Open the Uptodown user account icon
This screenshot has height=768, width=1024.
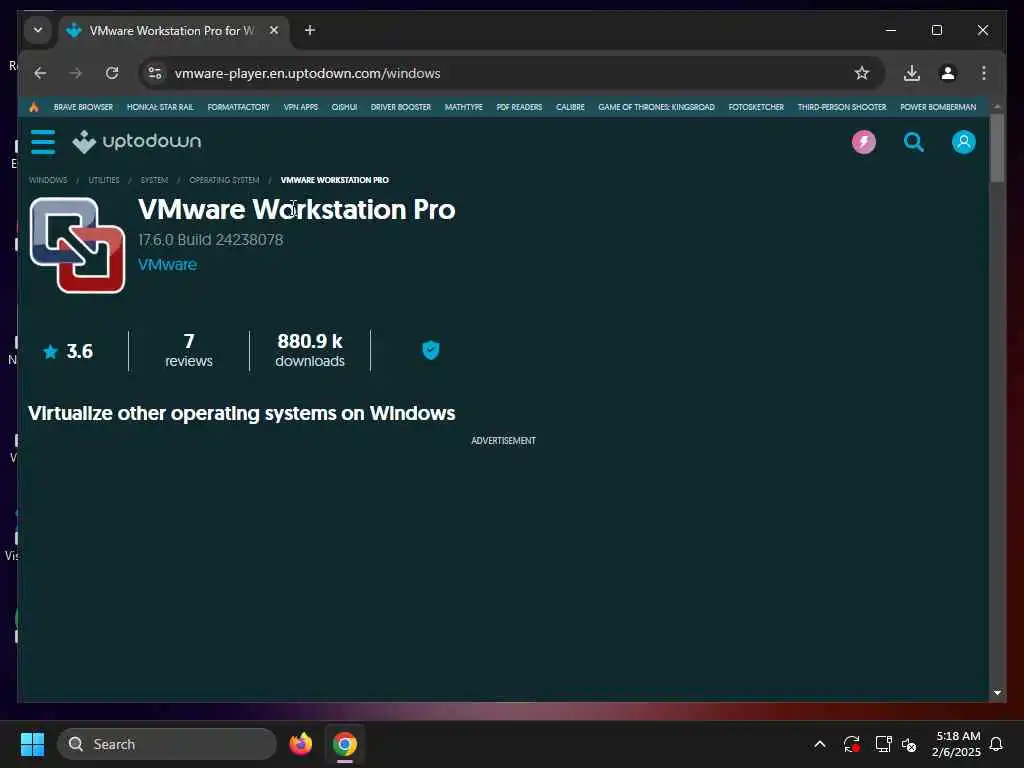point(963,142)
